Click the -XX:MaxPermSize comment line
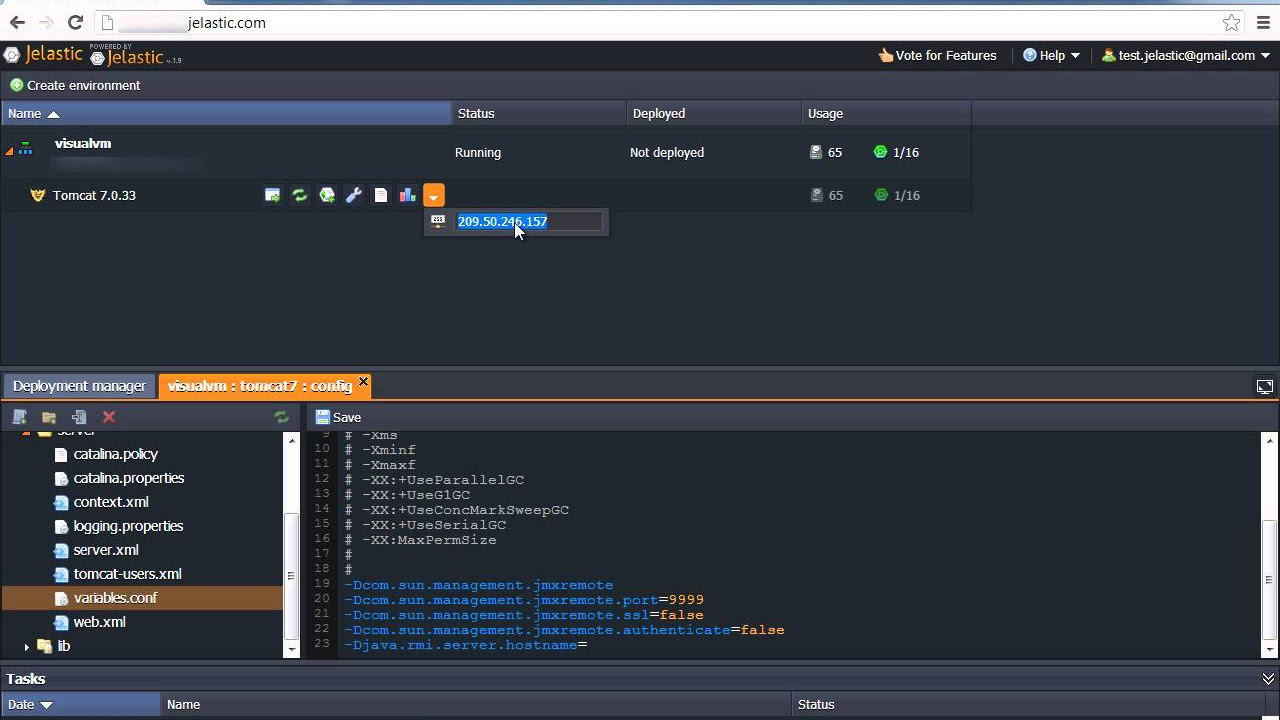This screenshot has width=1280, height=720. point(420,540)
